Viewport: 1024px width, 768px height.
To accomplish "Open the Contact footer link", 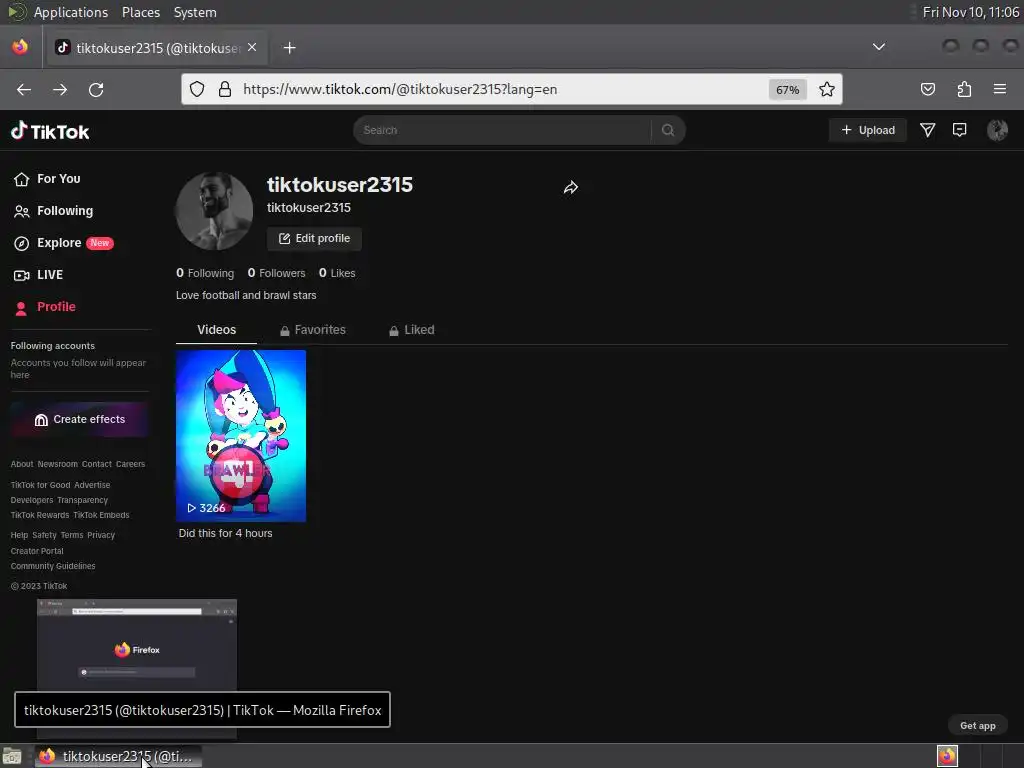I will click(97, 464).
